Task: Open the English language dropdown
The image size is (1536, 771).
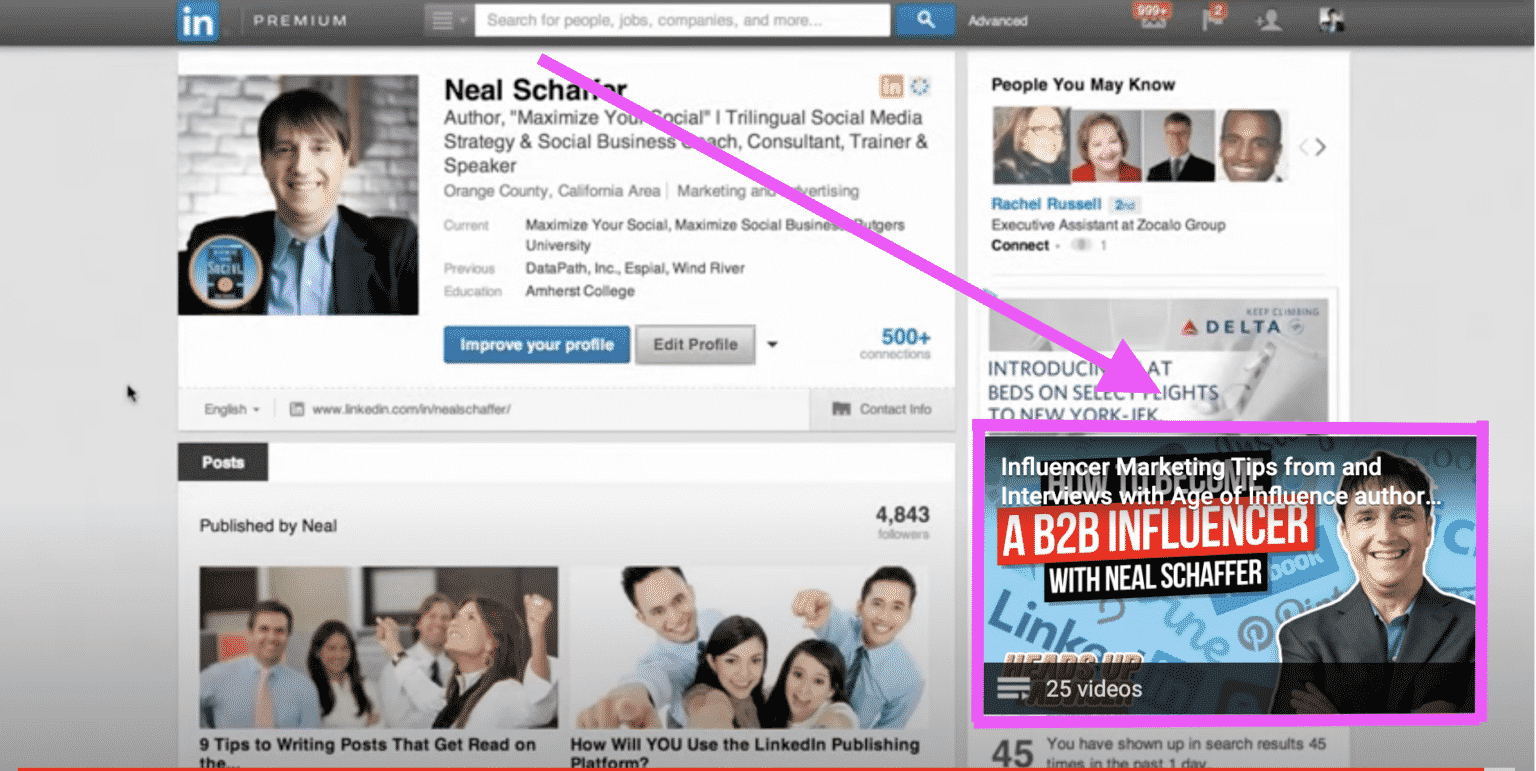Action: click(x=230, y=409)
